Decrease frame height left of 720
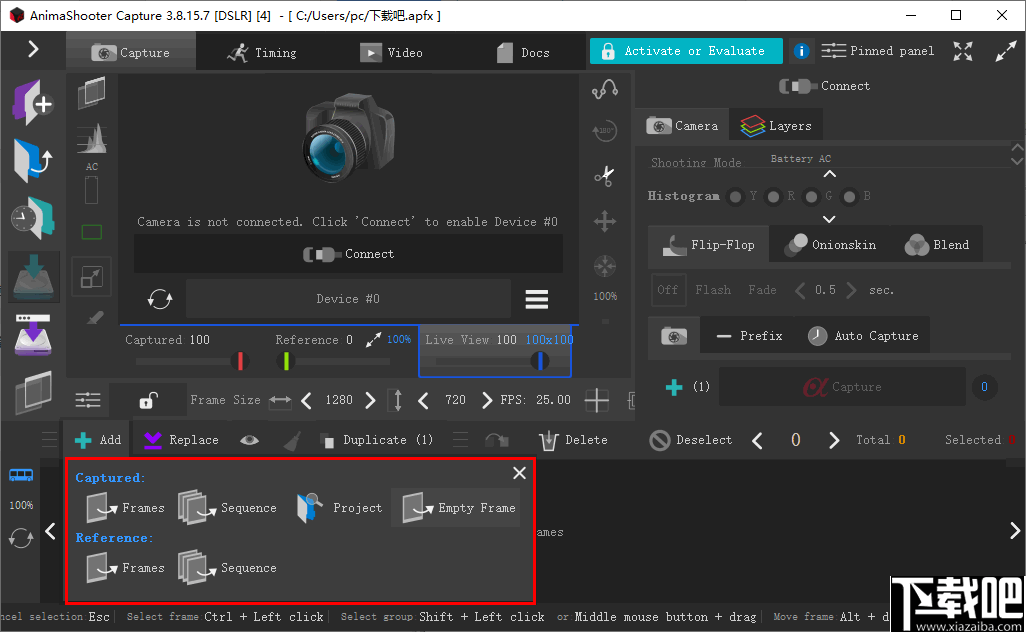 [423, 400]
